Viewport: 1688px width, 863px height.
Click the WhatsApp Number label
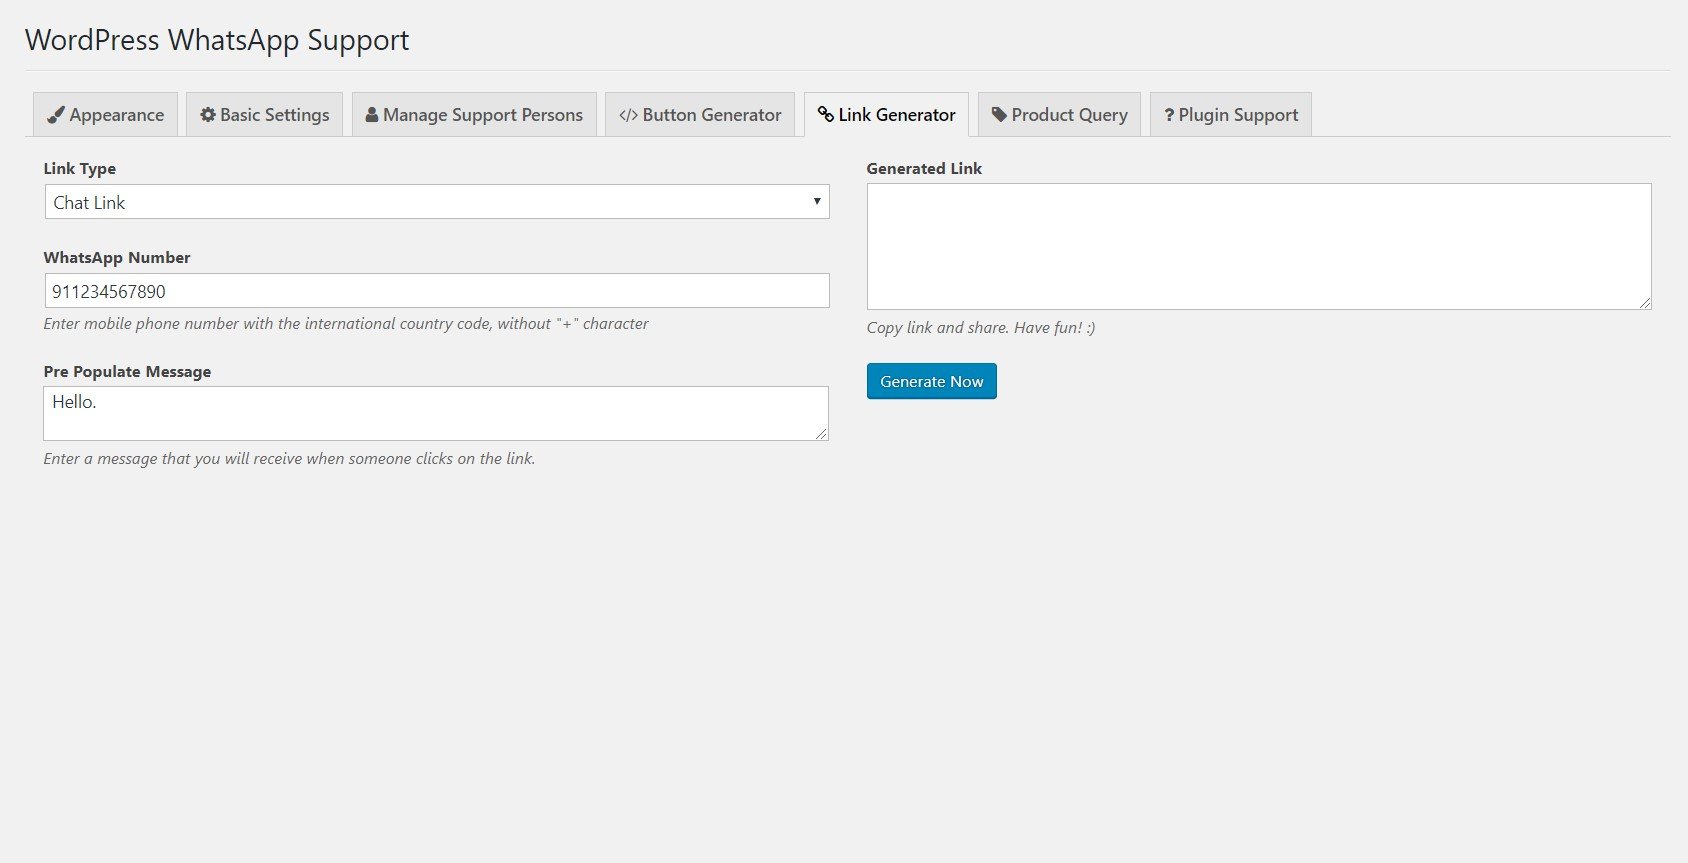pyautogui.click(x=117, y=257)
